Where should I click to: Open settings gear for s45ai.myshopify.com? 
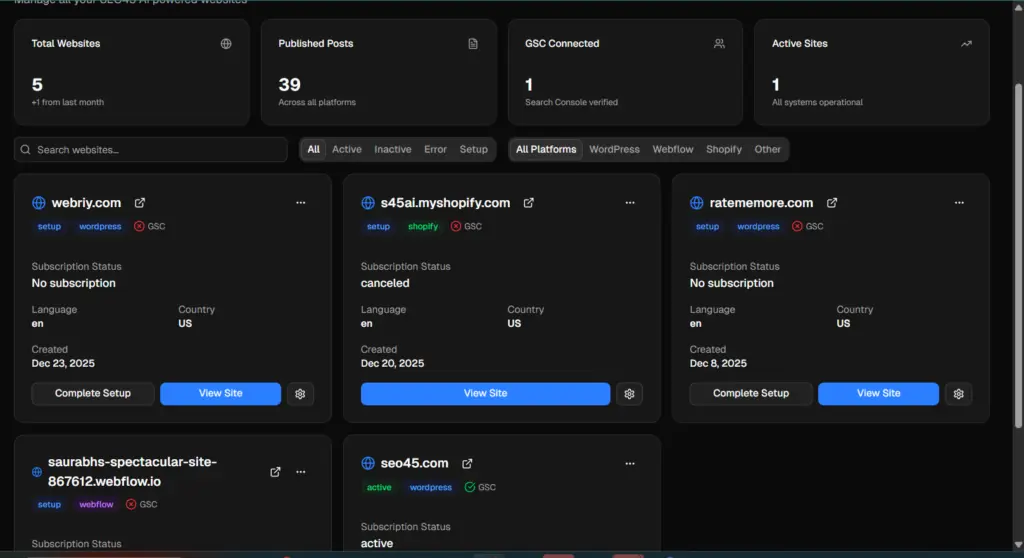[x=630, y=394]
